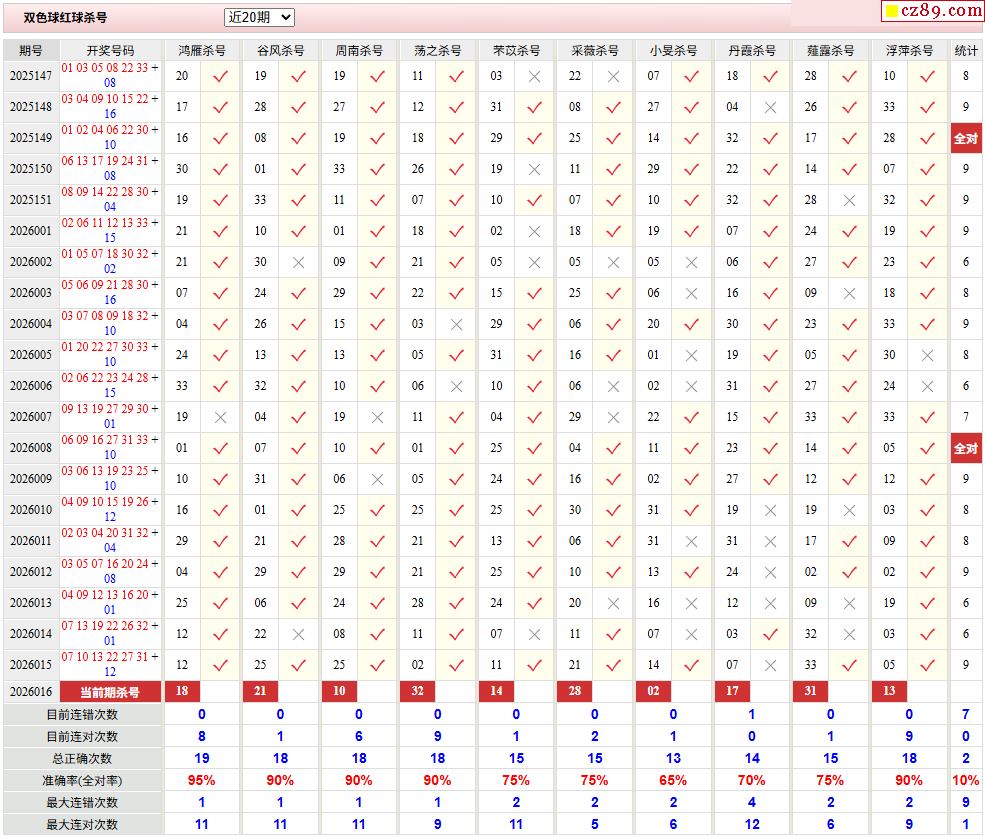
Task: Click the checkmark for 鸿雁杀号 in row 2025147
Action: click(x=221, y=76)
